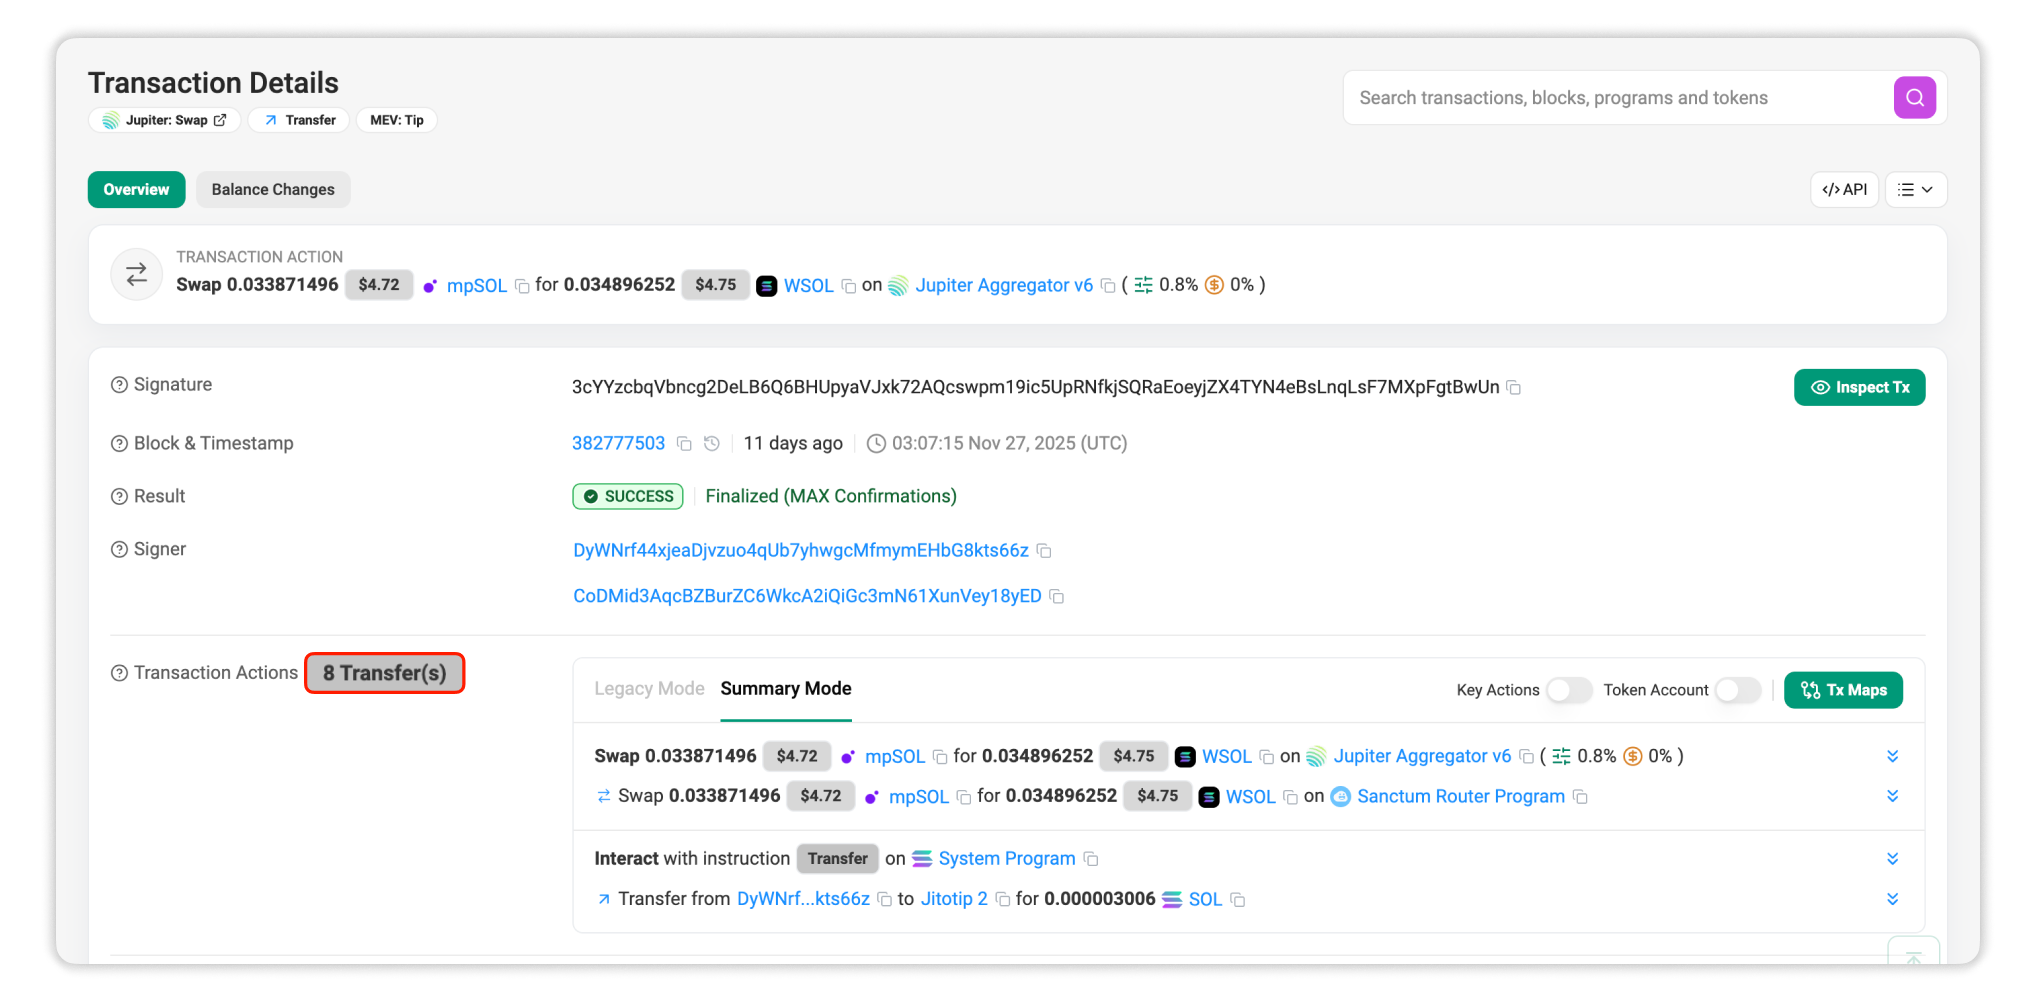Copy the transaction signature
This screenshot has width=2036, height=1004.
[x=1514, y=387]
